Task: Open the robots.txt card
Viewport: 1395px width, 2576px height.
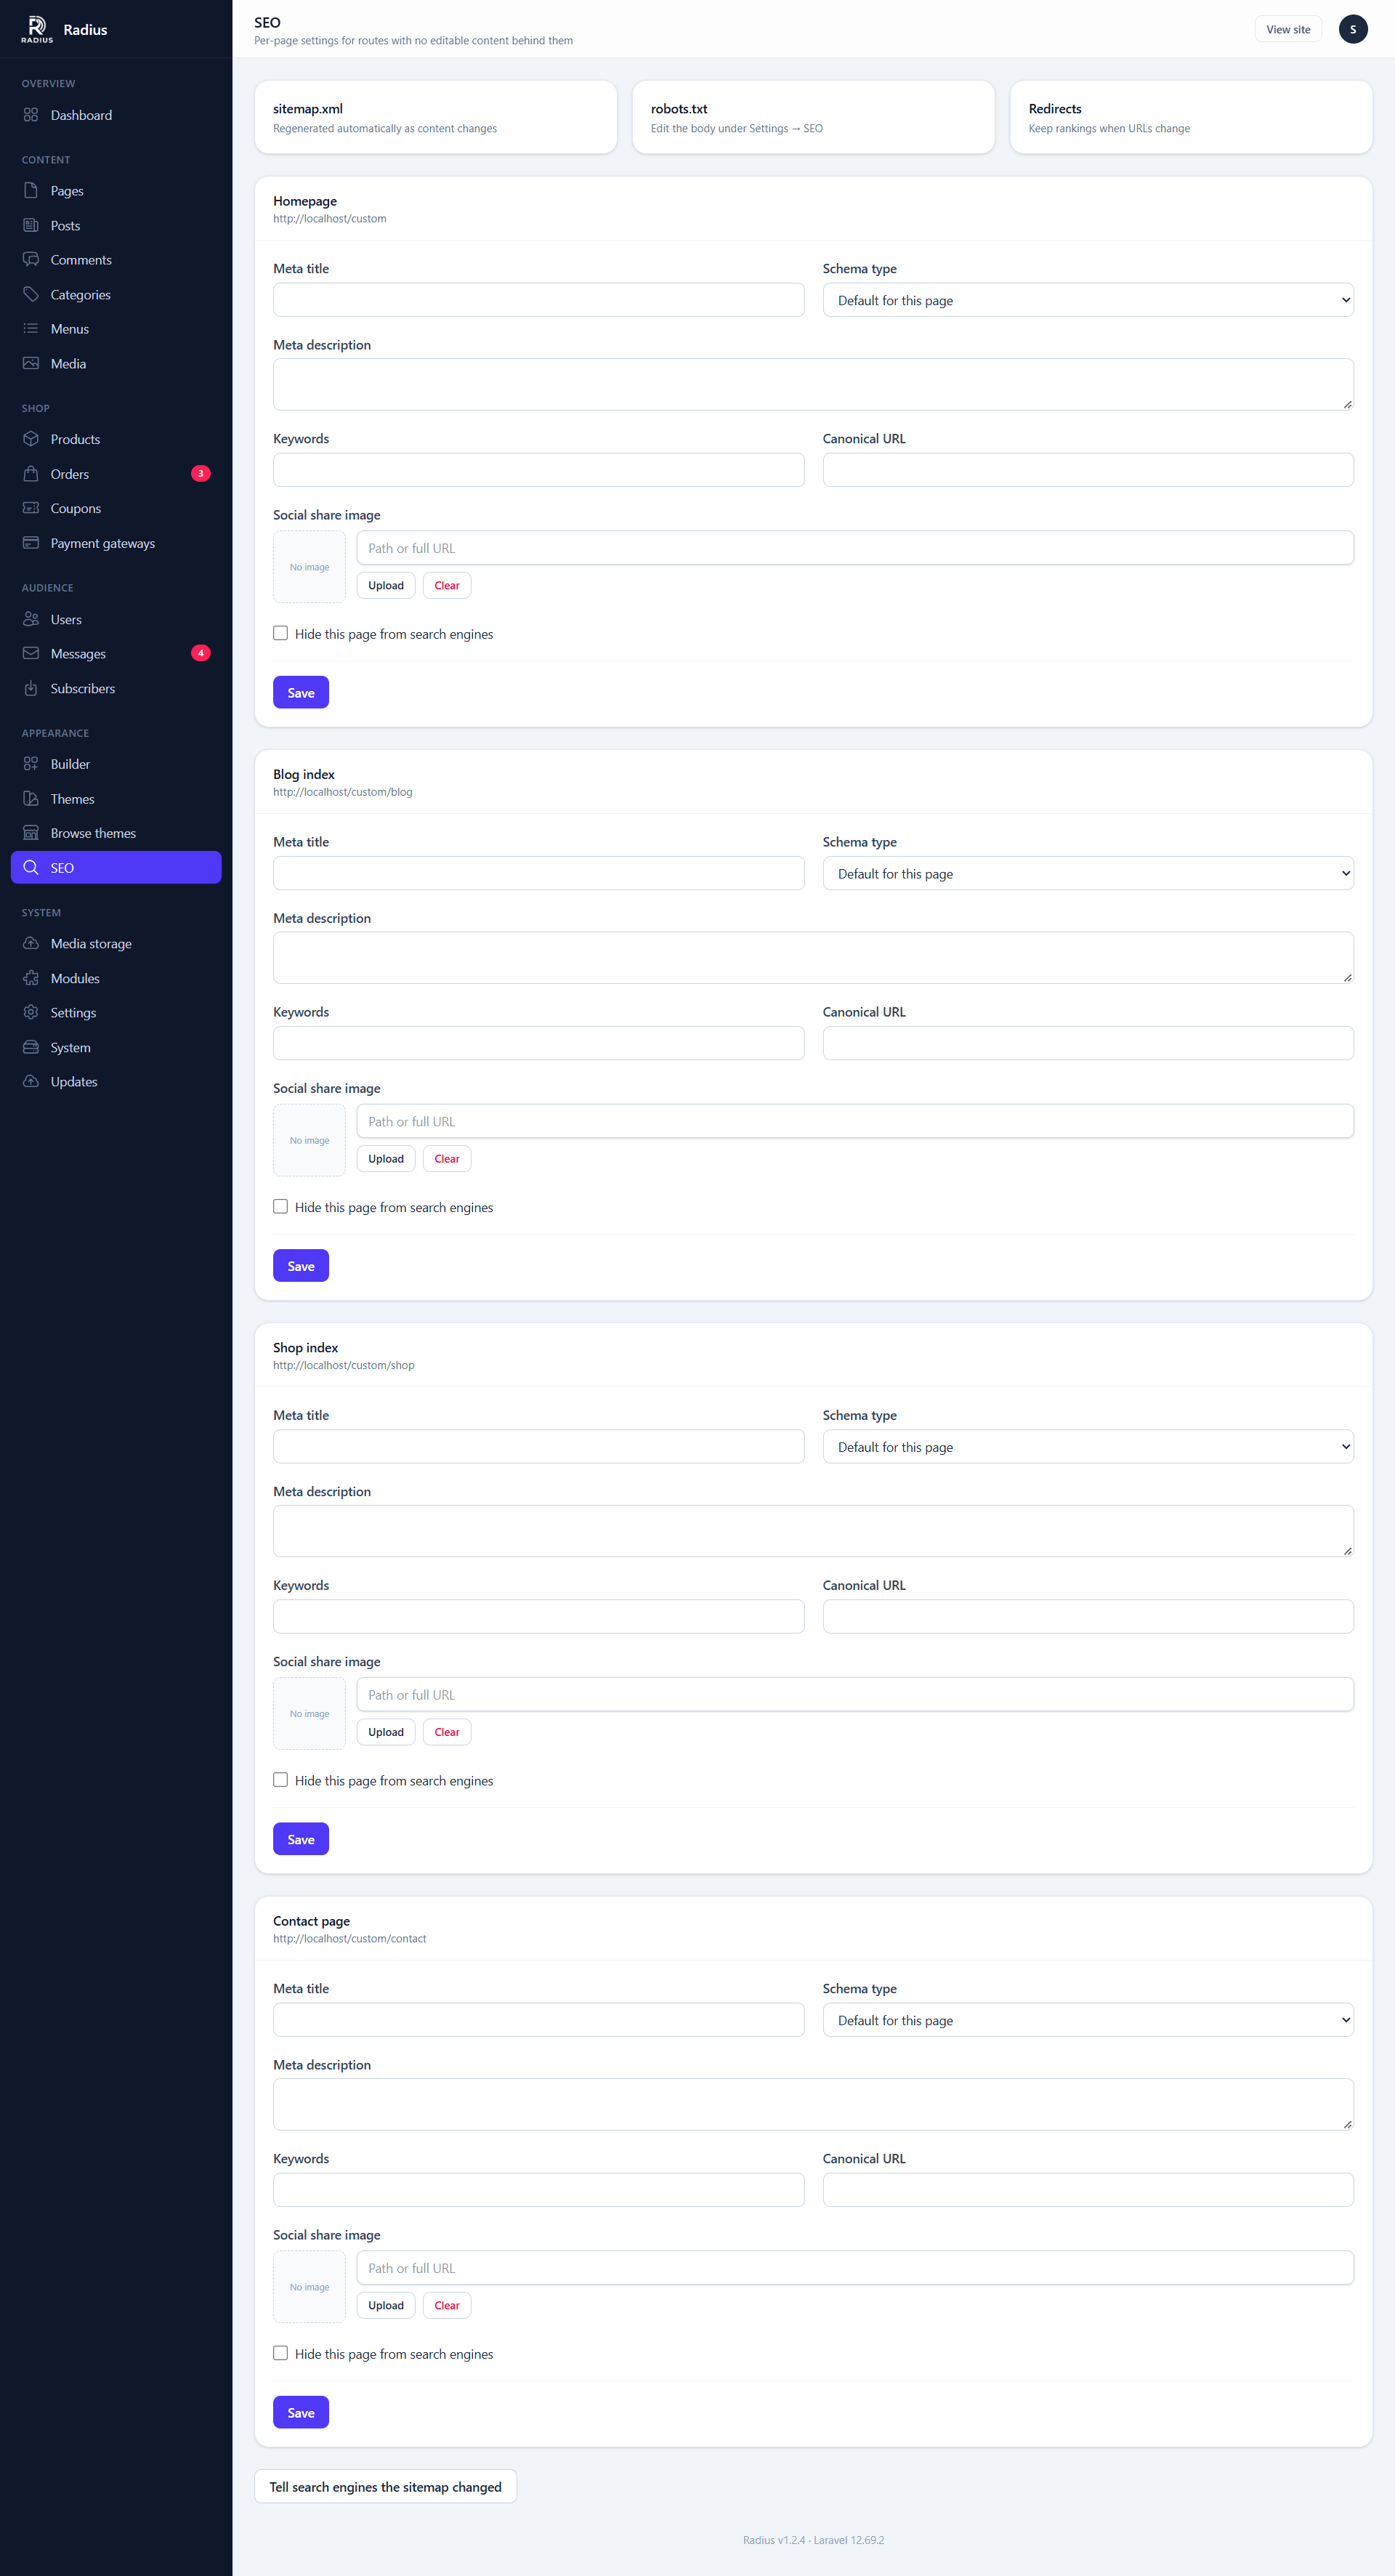Action: [813, 117]
